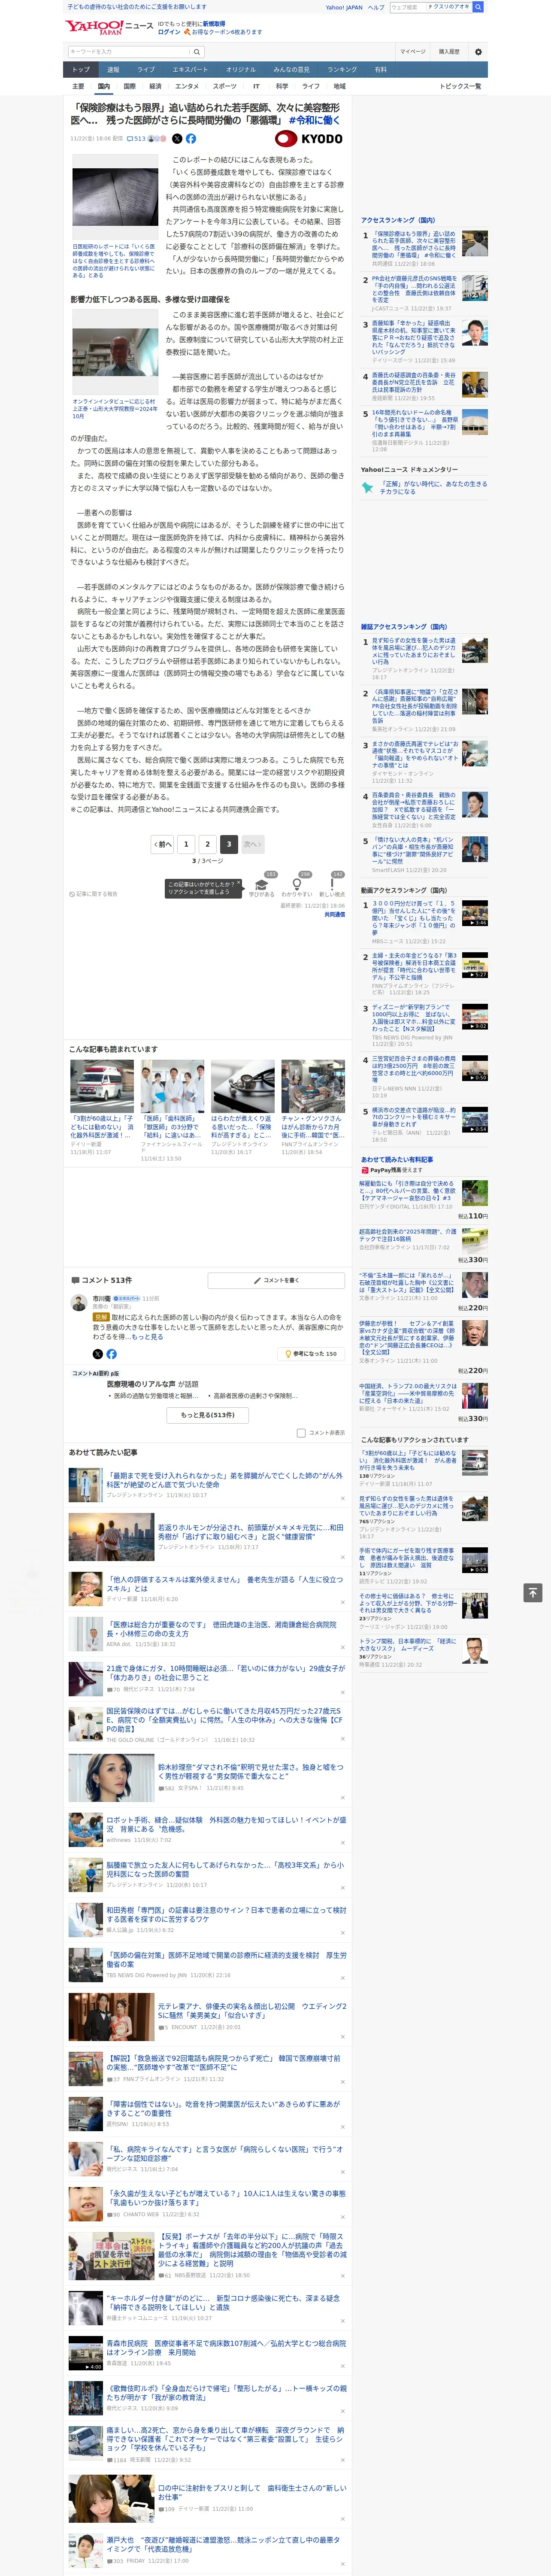
Task: Click the current page 3 button
Action: point(229,844)
